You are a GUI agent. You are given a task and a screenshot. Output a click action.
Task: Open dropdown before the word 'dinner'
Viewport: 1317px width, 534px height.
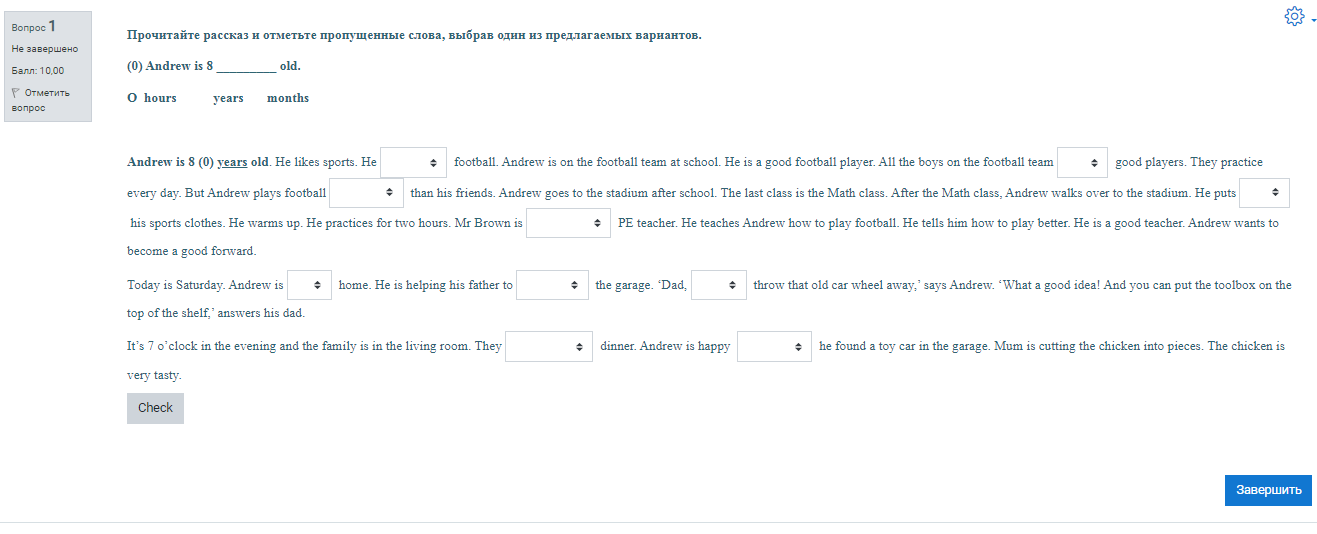[x=549, y=347]
